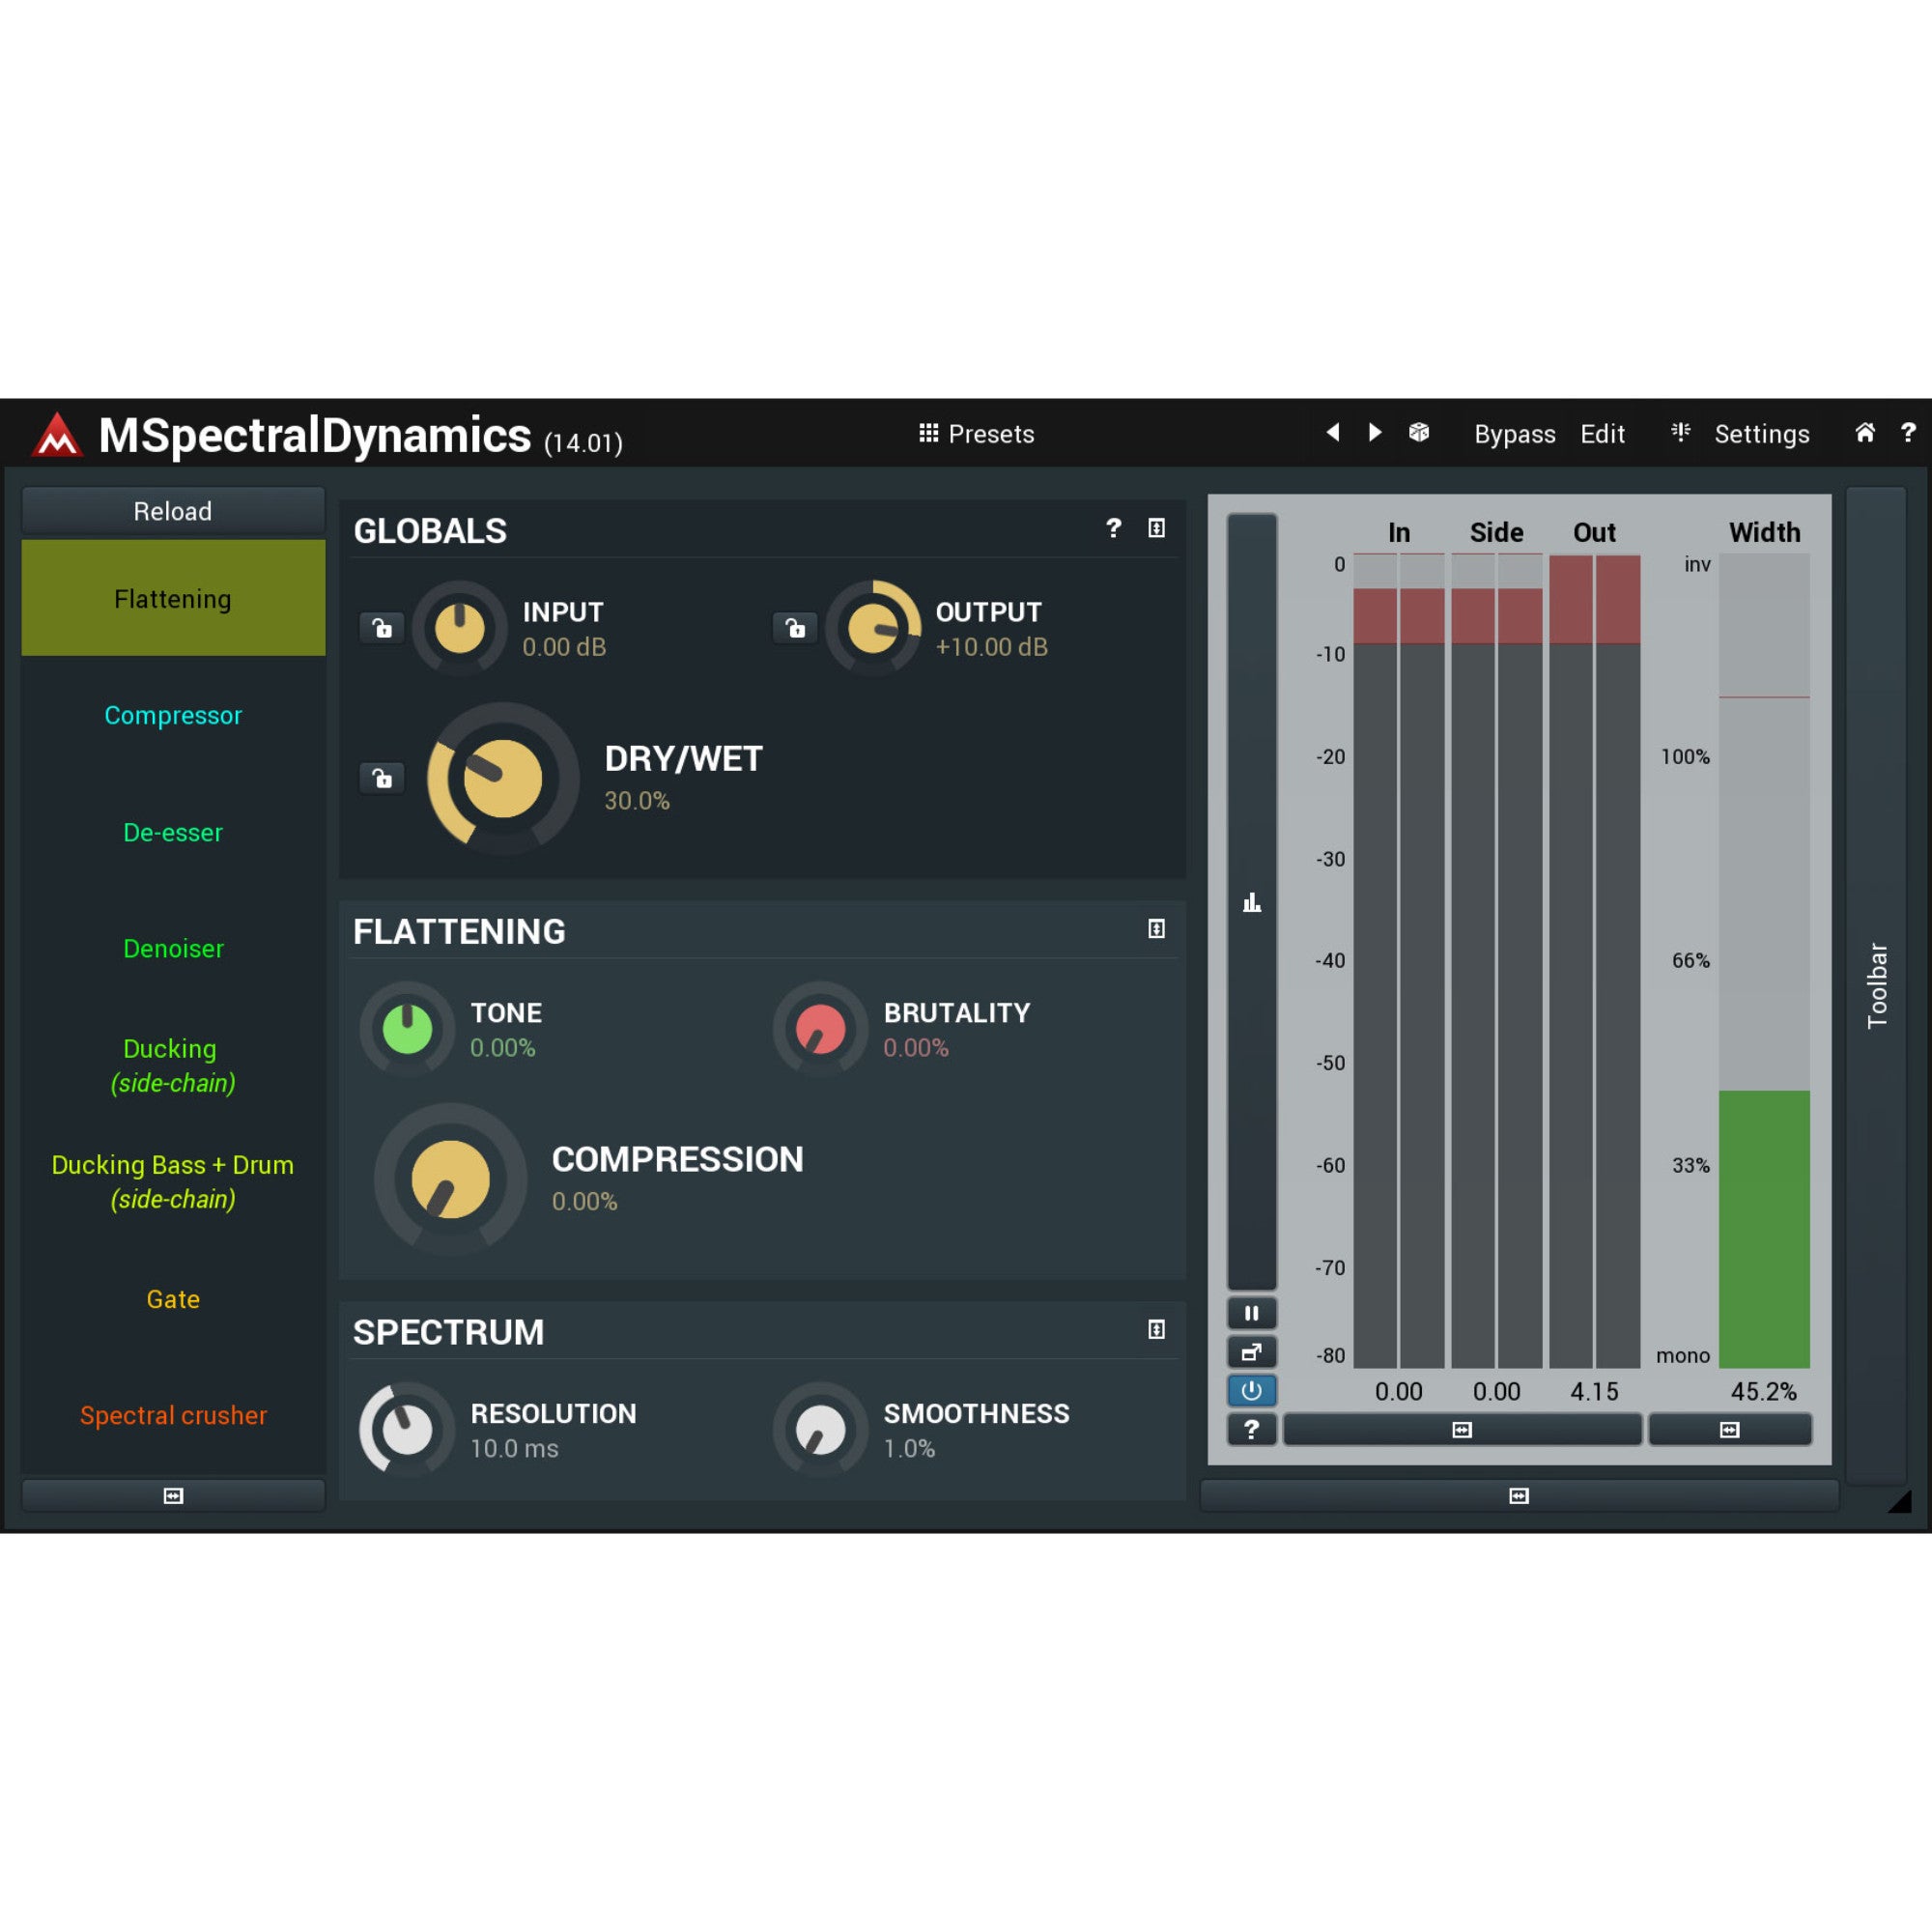Open the help question mark in title bar

[1908, 432]
